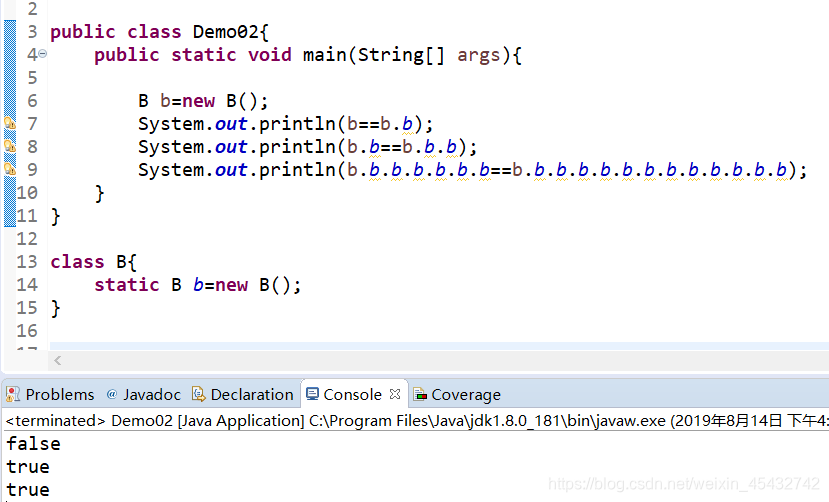
Task: Click 'b.b==b.b.b' expression on line 8
Action: click(402, 146)
